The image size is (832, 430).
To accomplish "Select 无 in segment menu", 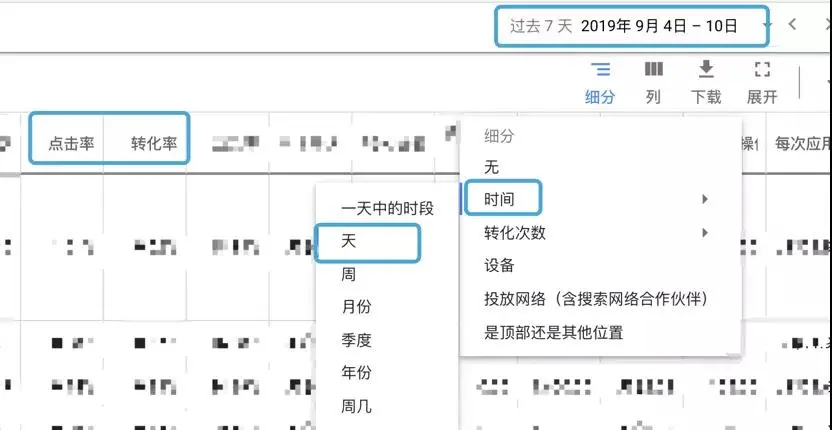I will (491, 167).
